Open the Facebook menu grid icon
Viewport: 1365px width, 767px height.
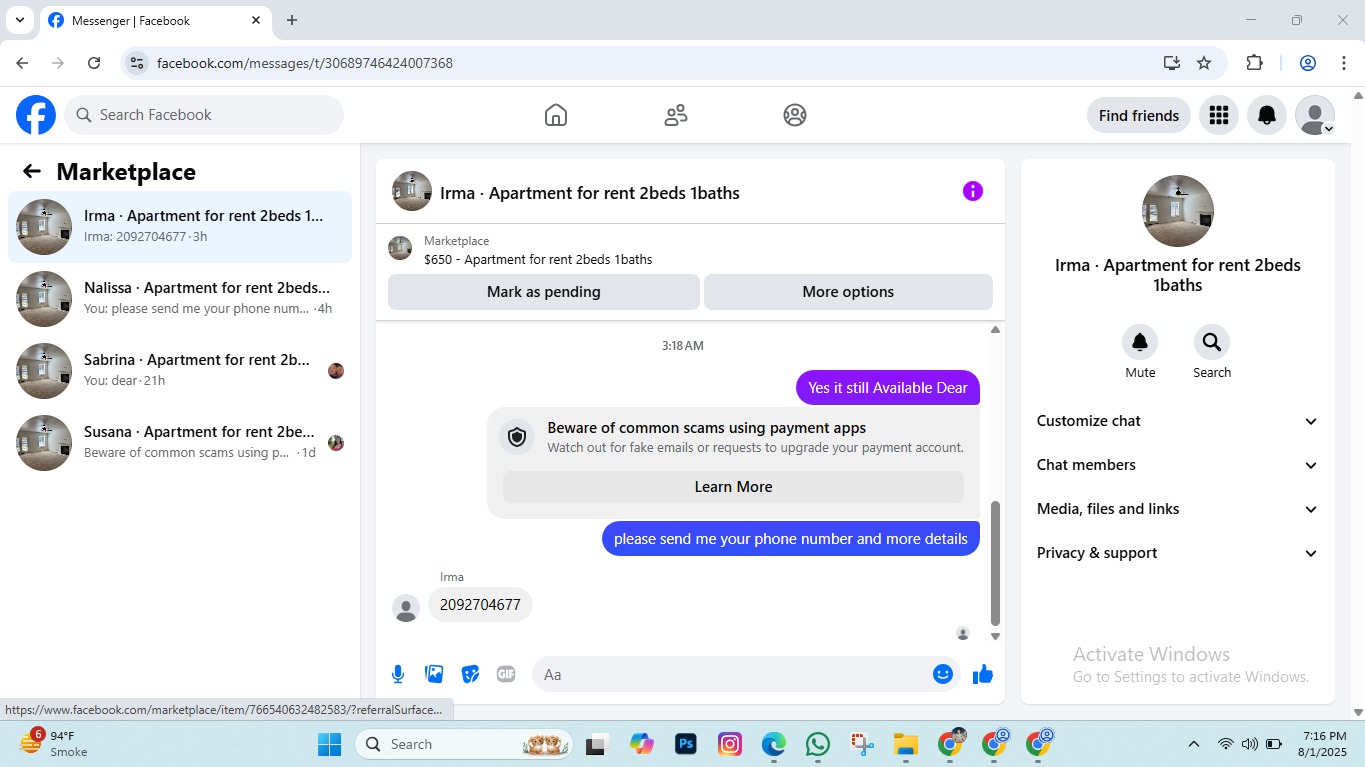pyautogui.click(x=1218, y=115)
